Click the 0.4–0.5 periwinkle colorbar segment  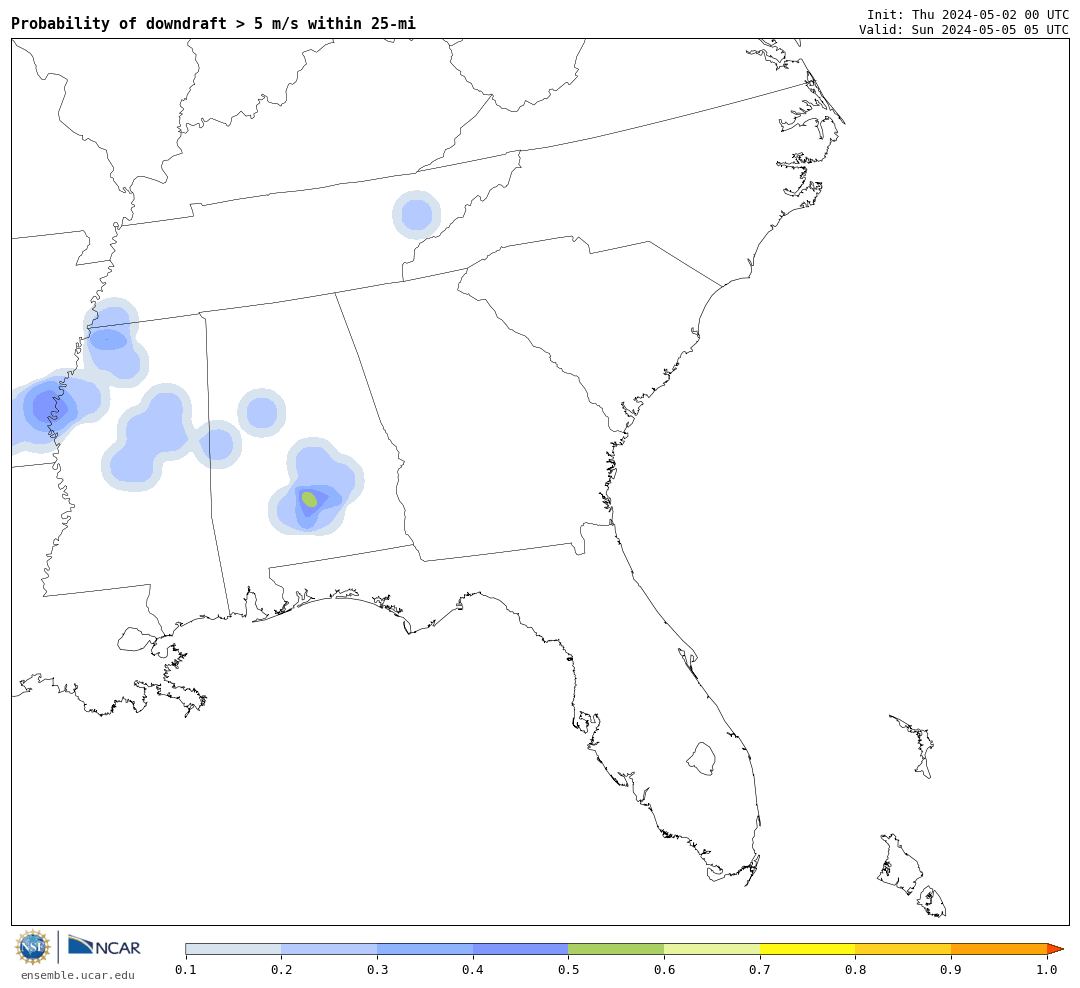521,949
